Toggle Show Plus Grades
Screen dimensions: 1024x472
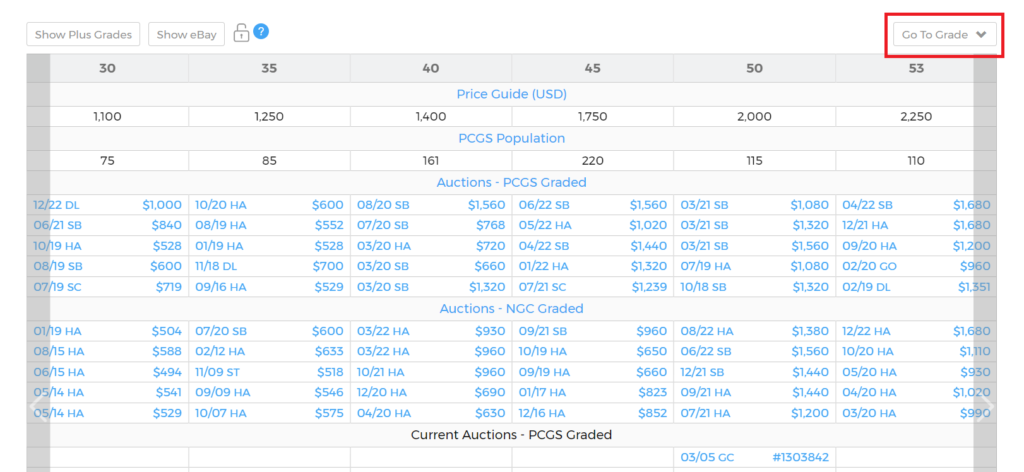point(83,35)
